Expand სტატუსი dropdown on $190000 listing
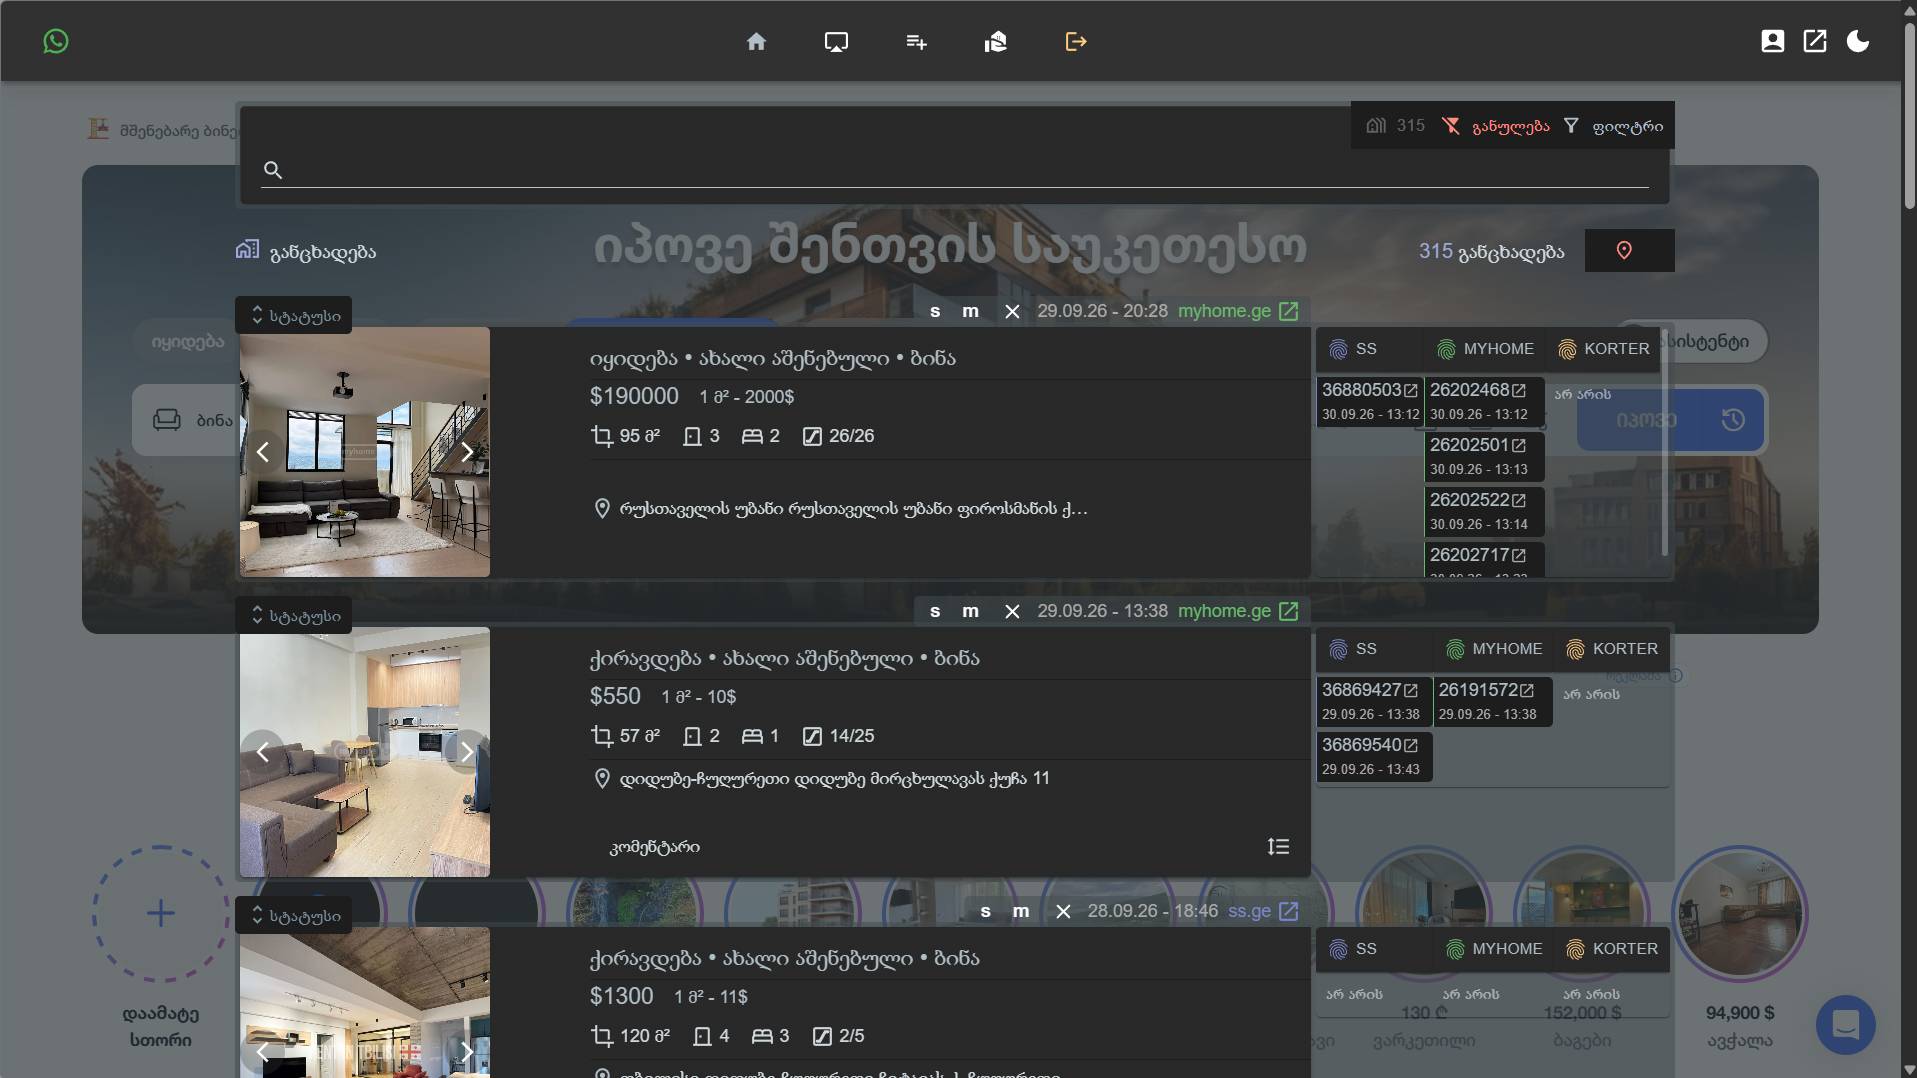The width and height of the screenshot is (1917, 1078). (x=294, y=315)
